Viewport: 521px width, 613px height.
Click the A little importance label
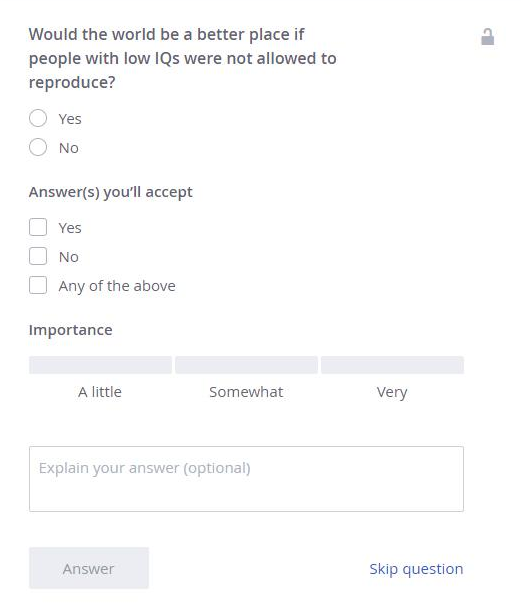(100, 392)
